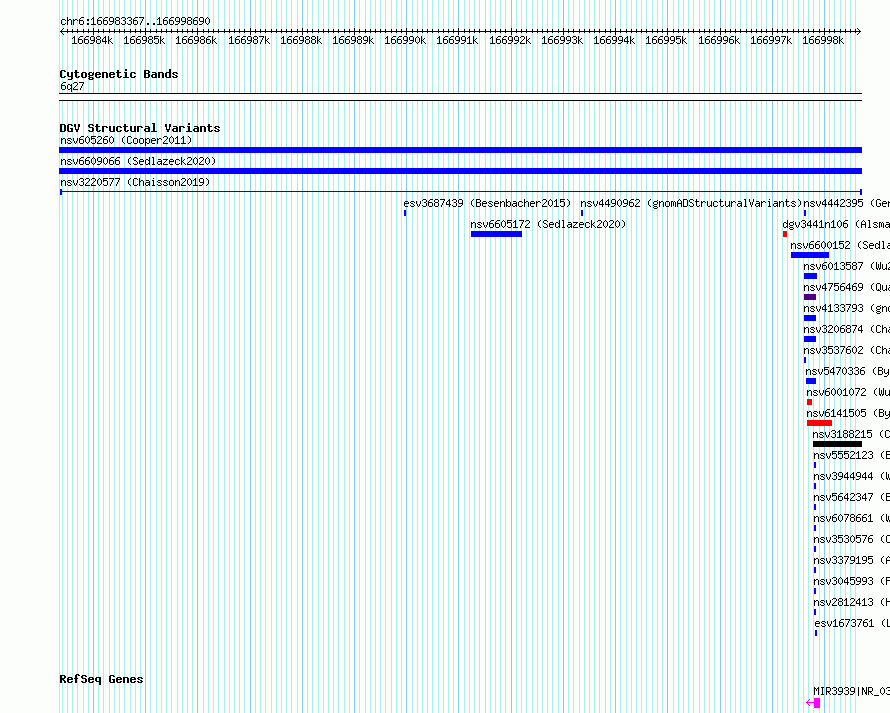Open the nsv3379195 variant label

pos(851,560)
